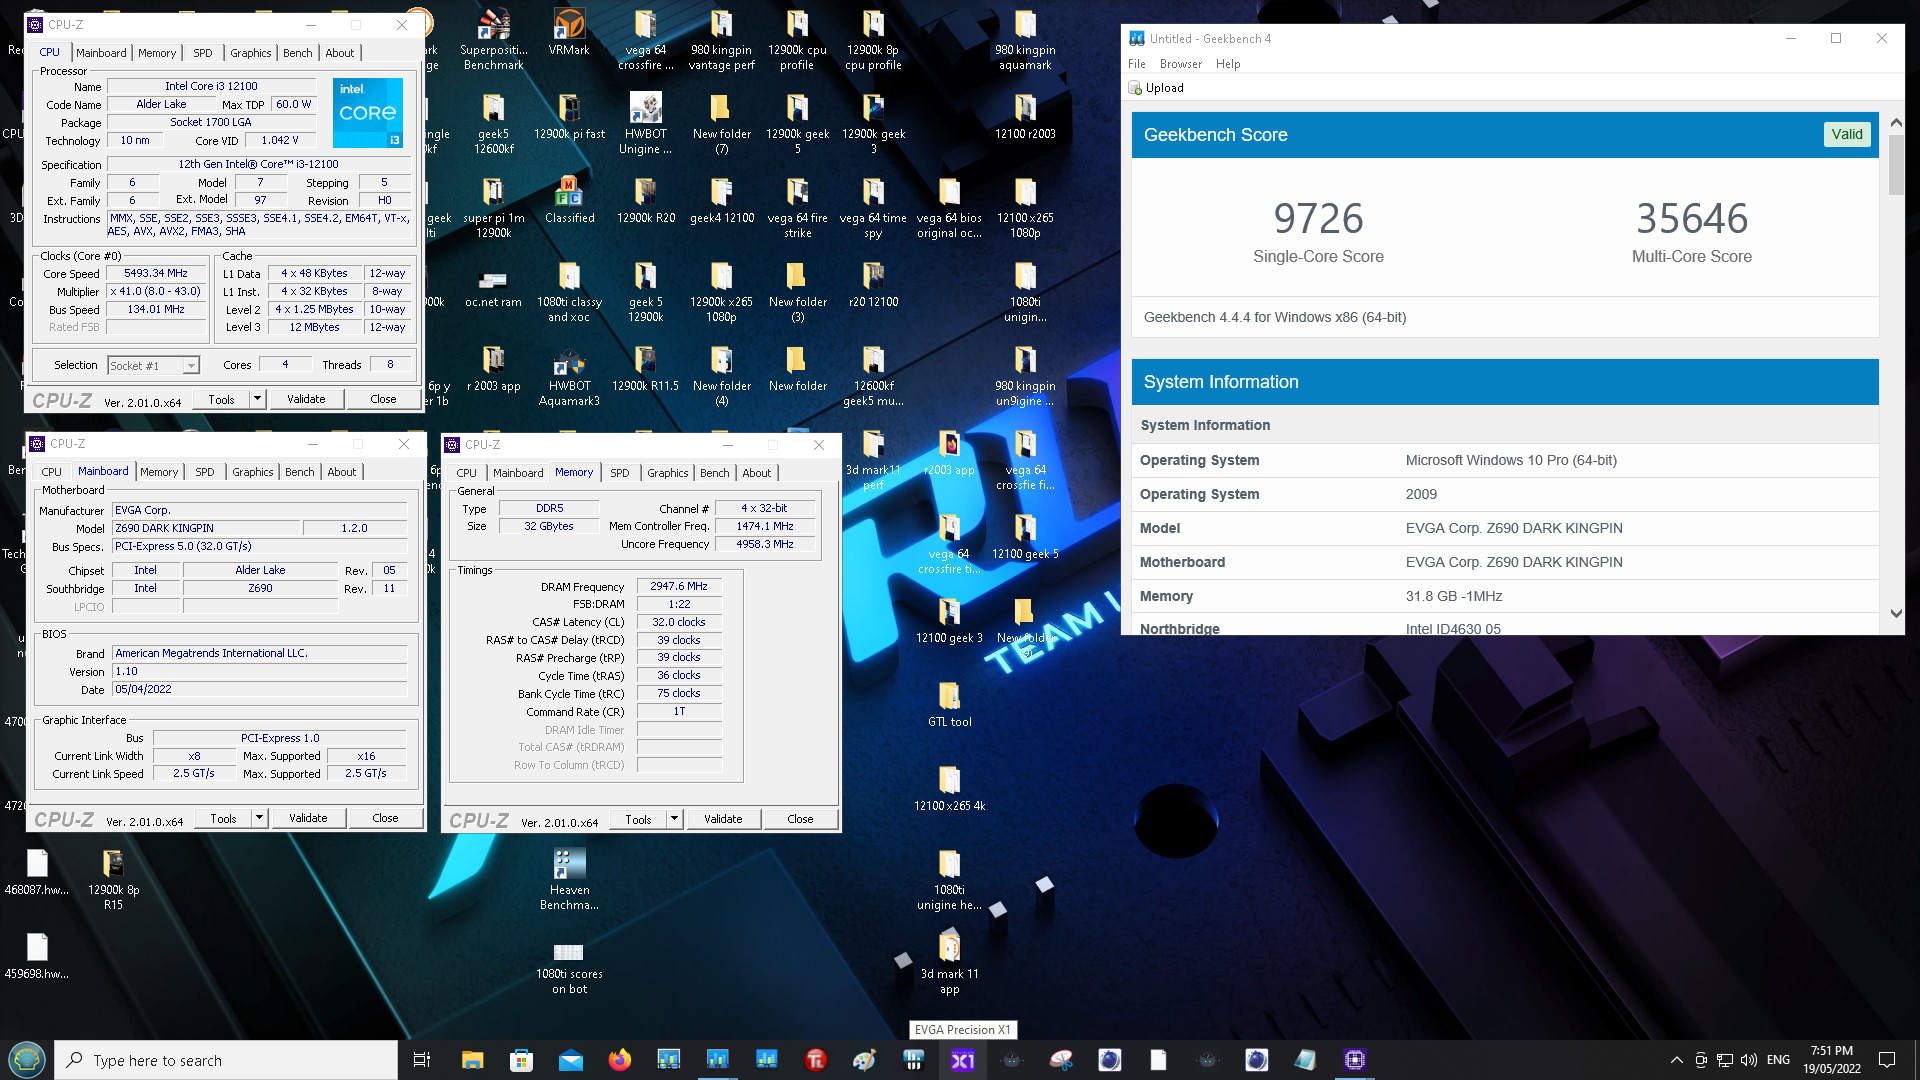The width and height of the screenshot is (1920, 1080).
Task: Click the 35646 Multi-Core Score value
Action: click(x=1692, y=218)
